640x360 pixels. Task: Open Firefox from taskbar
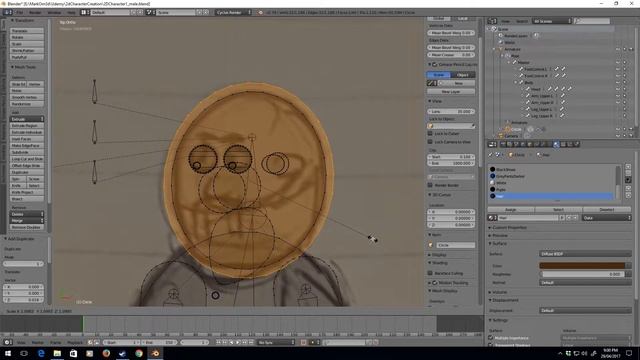click(106, 353)
